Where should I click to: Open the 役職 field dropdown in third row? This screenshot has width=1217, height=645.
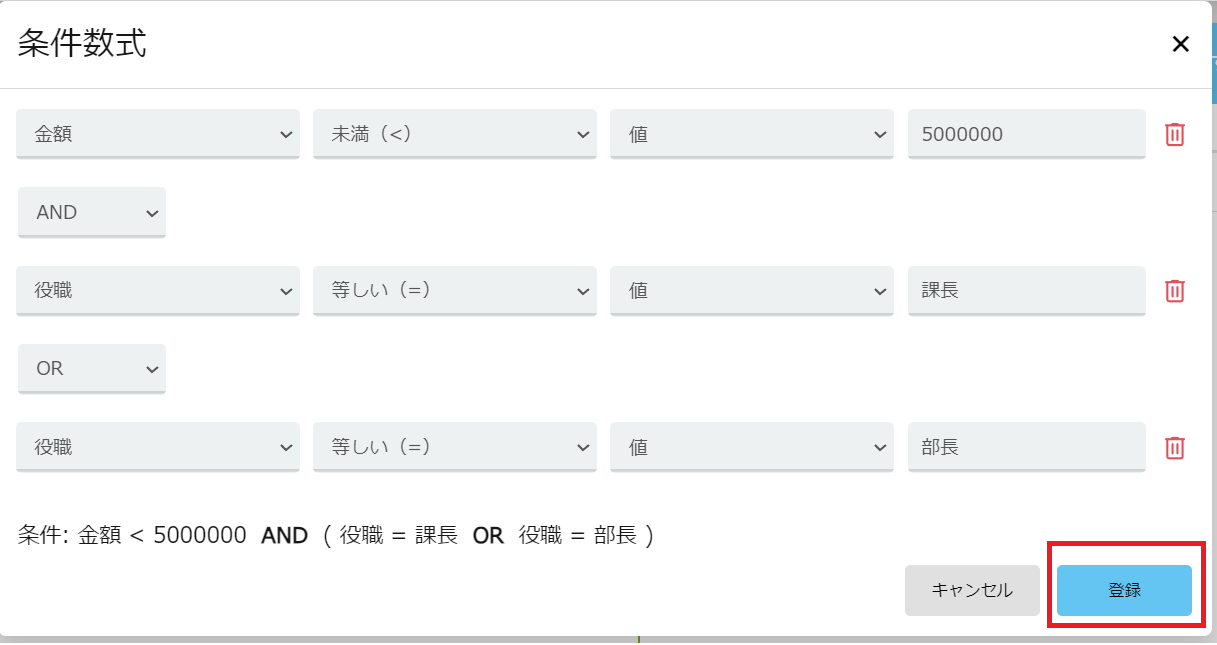[x=158, y=447]
